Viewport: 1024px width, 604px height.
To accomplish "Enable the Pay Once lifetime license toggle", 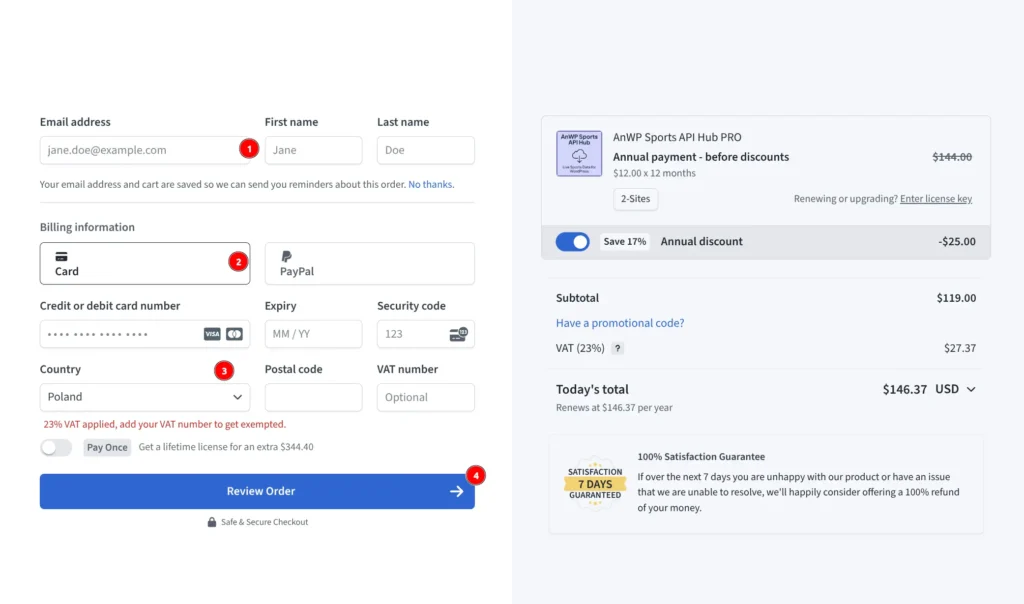I will point(56,447).
